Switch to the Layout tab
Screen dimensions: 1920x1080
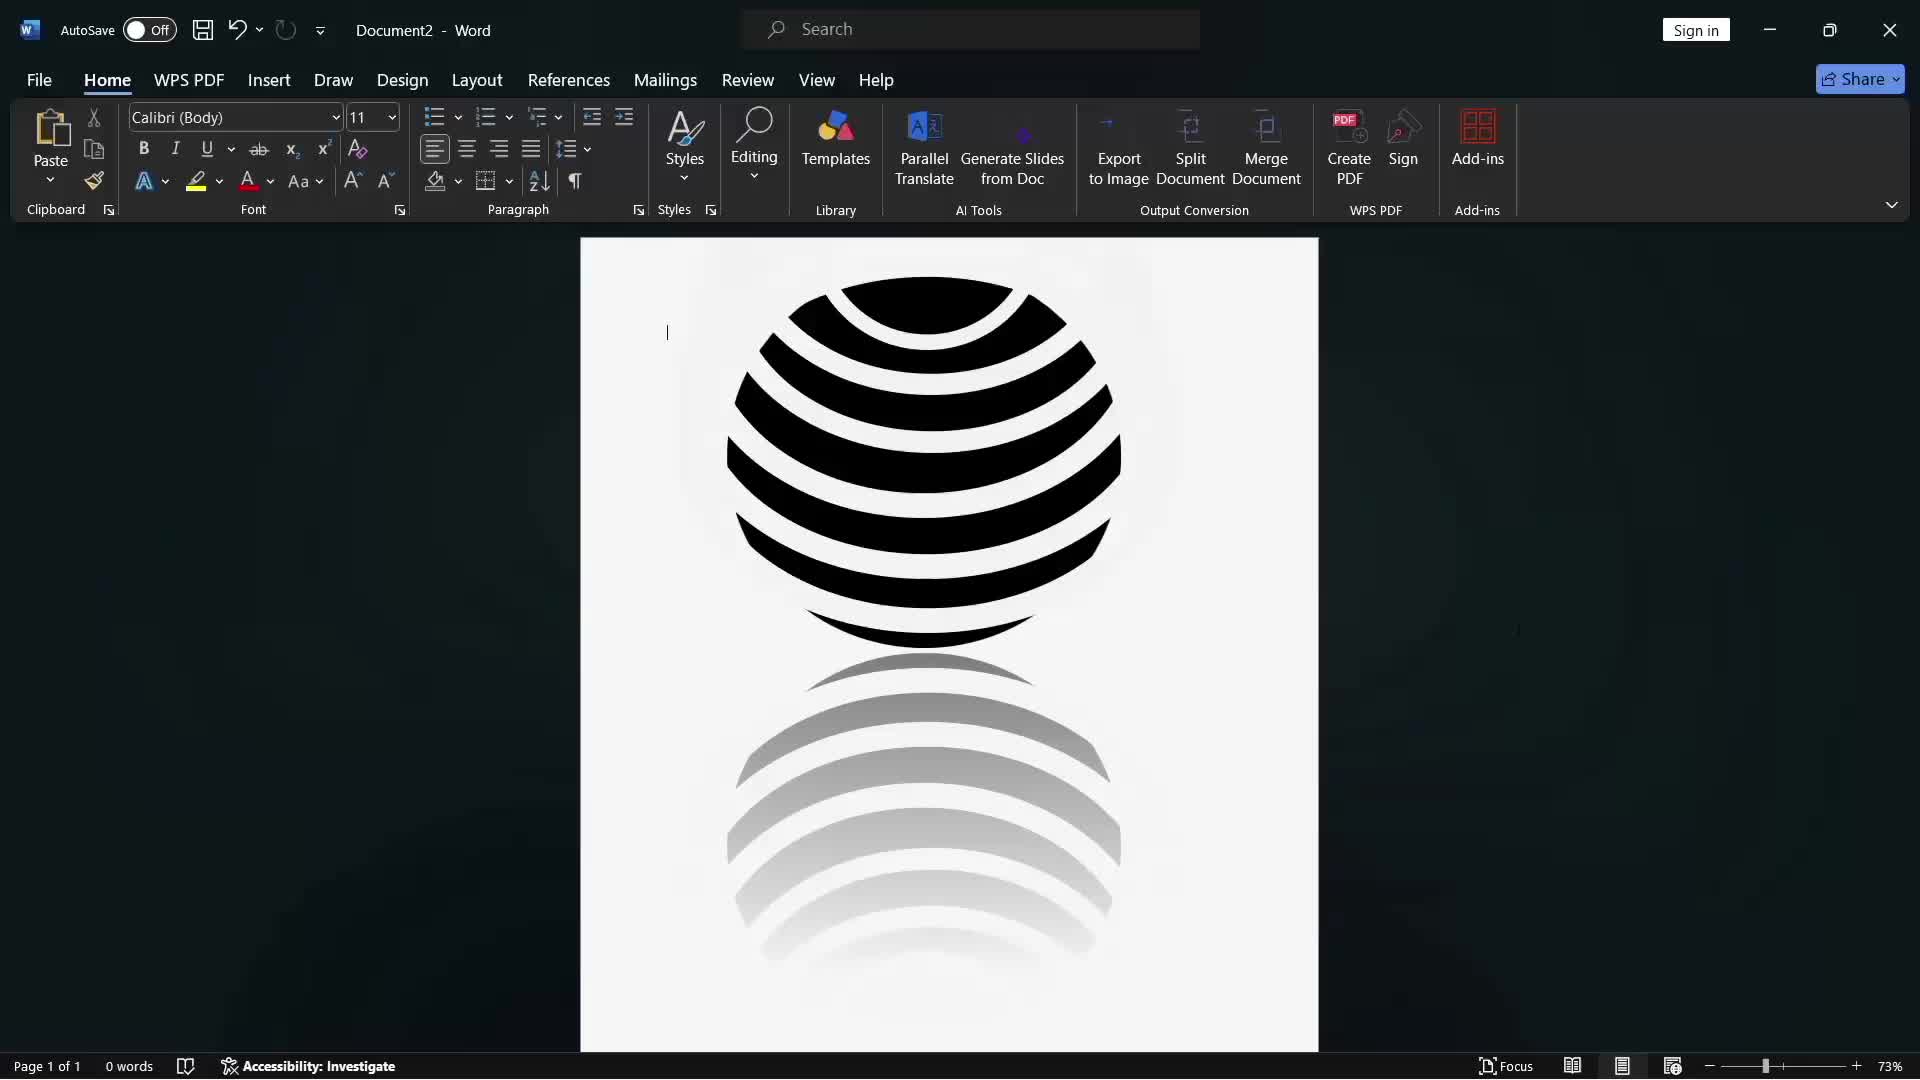click(x=477, y=80)
